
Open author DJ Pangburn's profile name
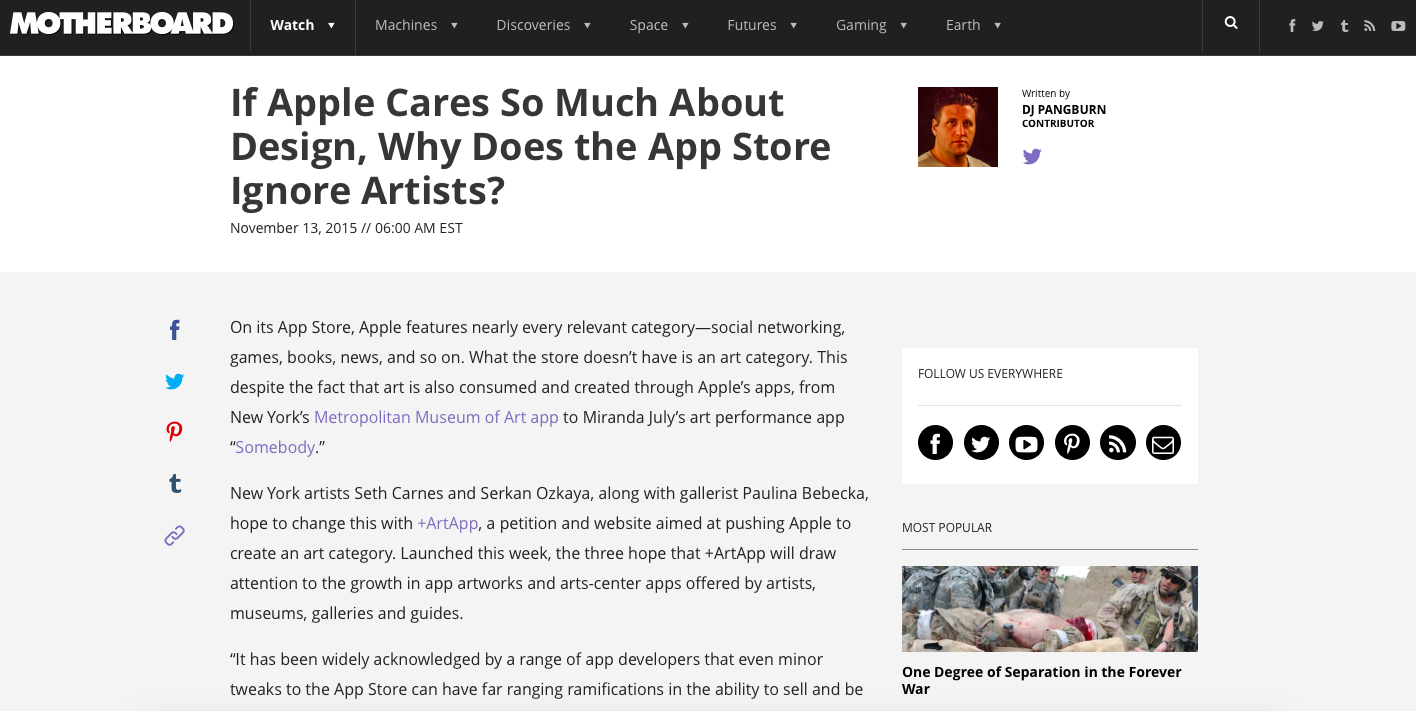1064,109
